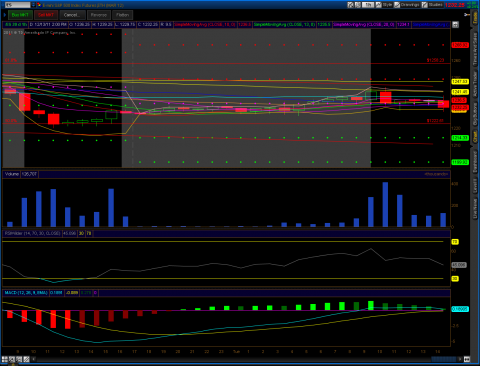This screenshot has width=480, height=366.
Task: Click the MACD (12, 26, 9, EMA) label
Action: (x=26, y=293)
